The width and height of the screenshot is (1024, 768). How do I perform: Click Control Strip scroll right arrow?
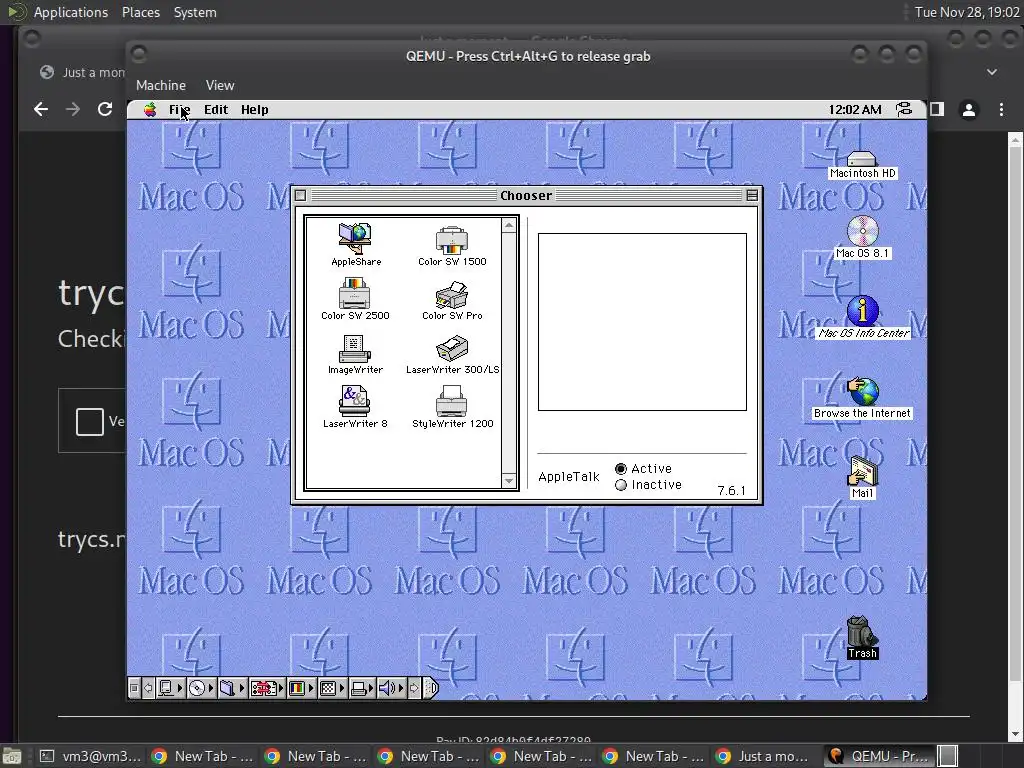(414, 688)
